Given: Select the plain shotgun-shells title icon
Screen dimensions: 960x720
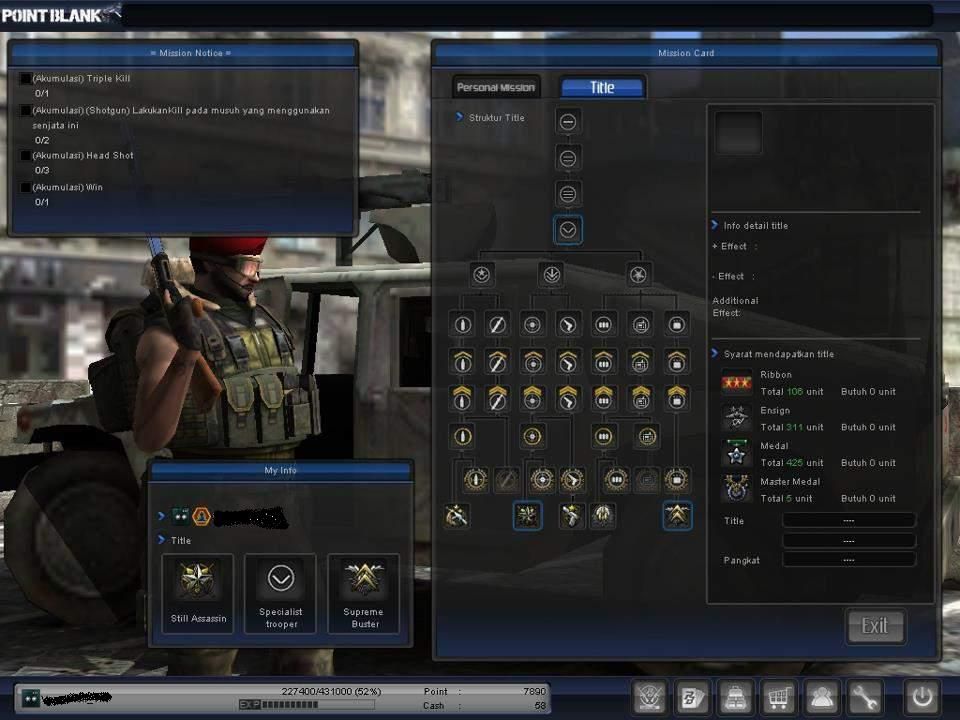Looking at the screenshot, I should 604,324.
